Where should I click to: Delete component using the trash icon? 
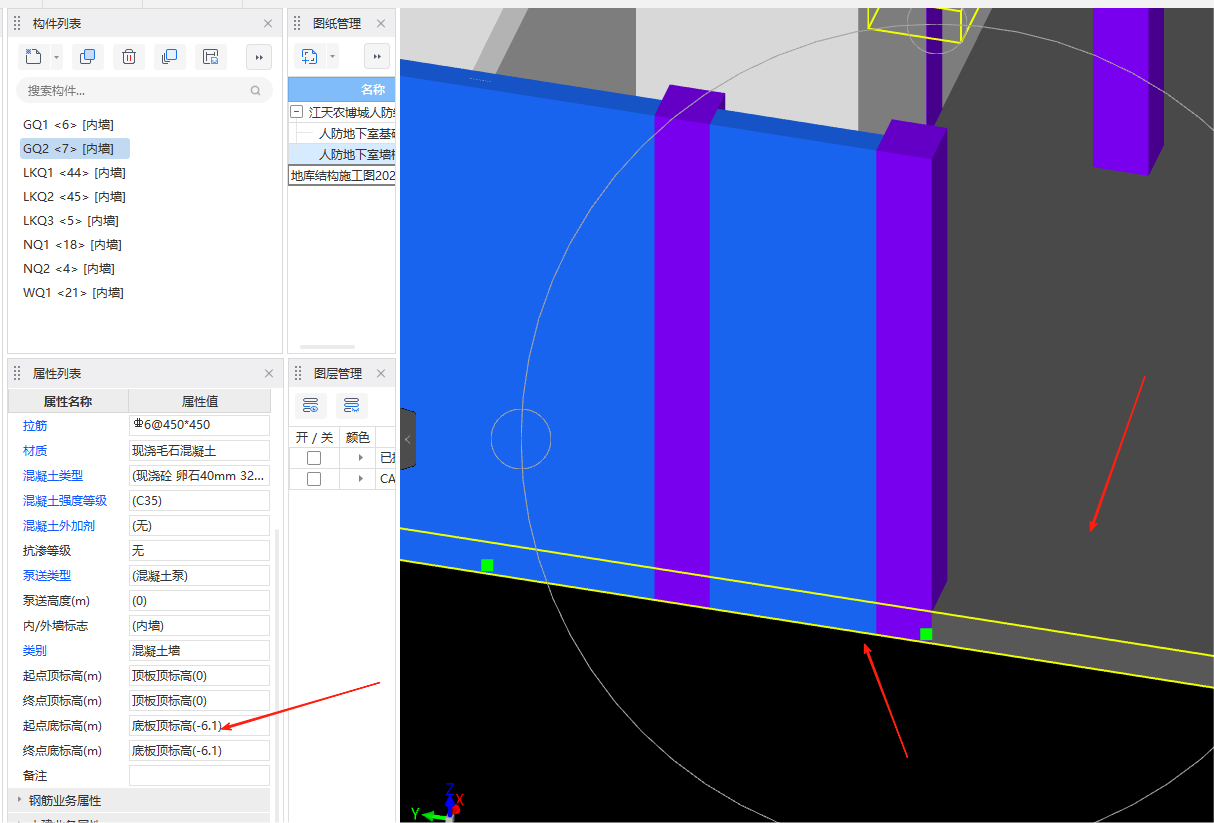pos(129,57)
